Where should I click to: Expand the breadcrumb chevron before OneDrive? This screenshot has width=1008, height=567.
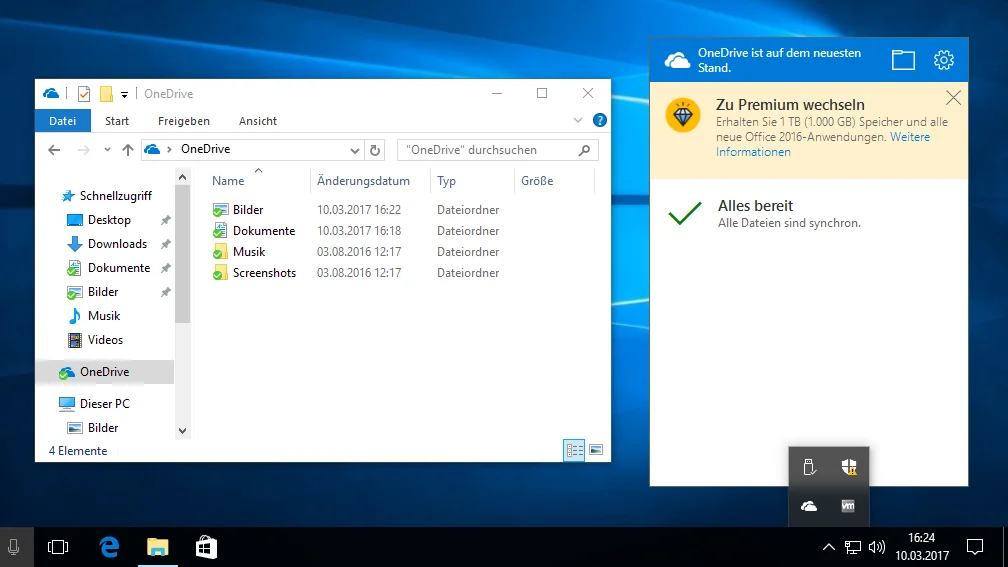(x=169, y=149)
